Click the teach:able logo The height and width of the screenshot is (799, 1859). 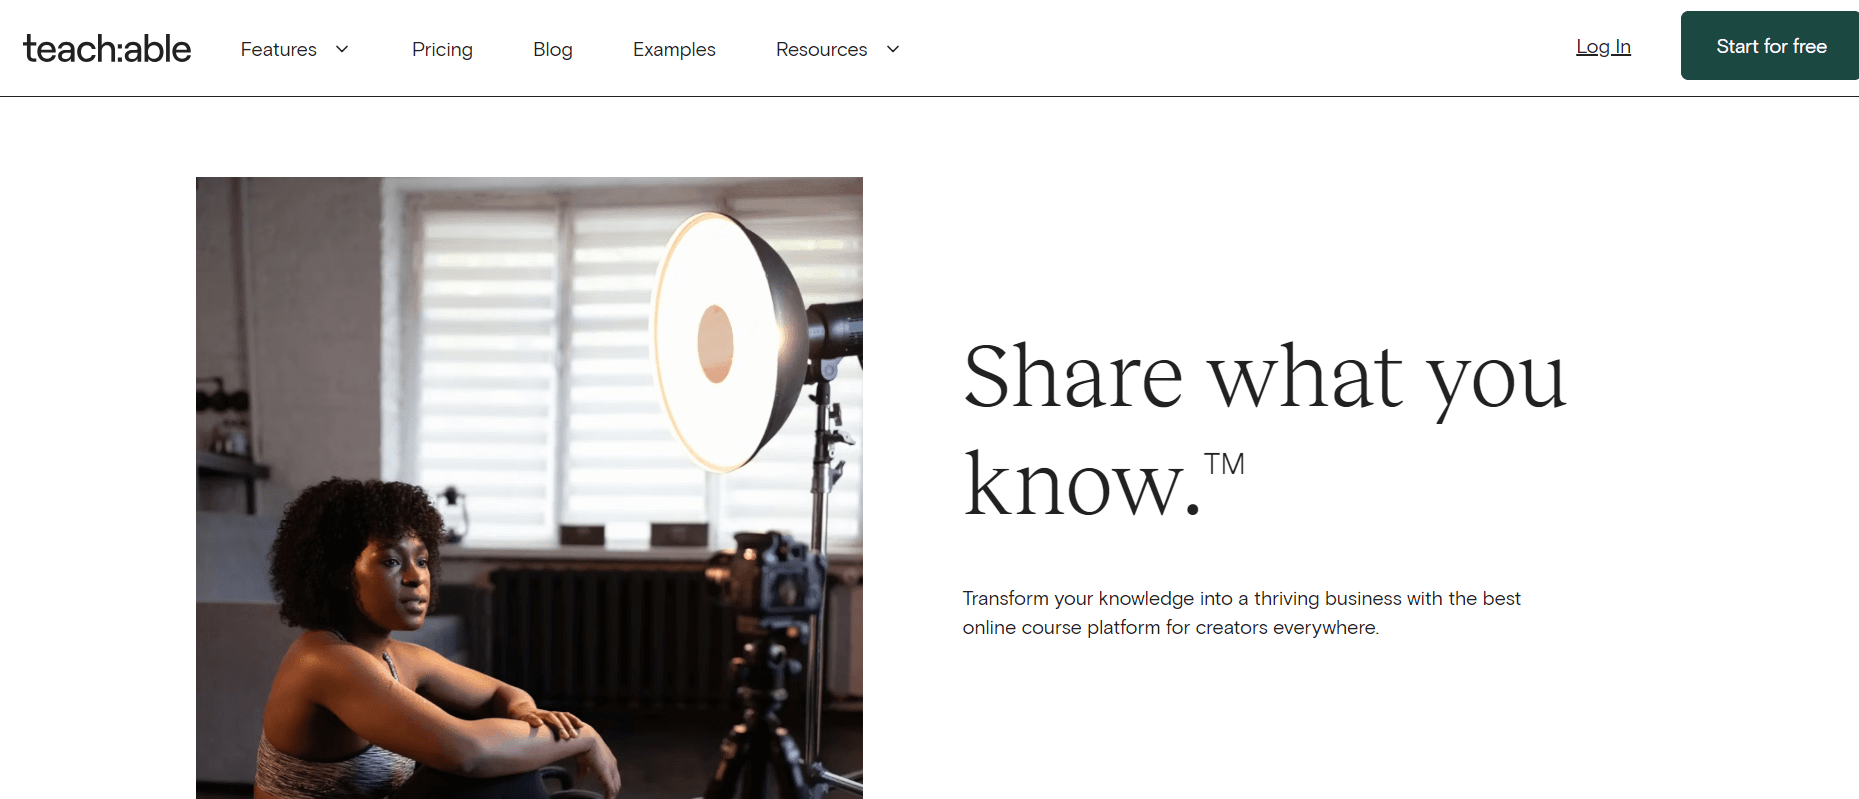[x=107, y=48]
